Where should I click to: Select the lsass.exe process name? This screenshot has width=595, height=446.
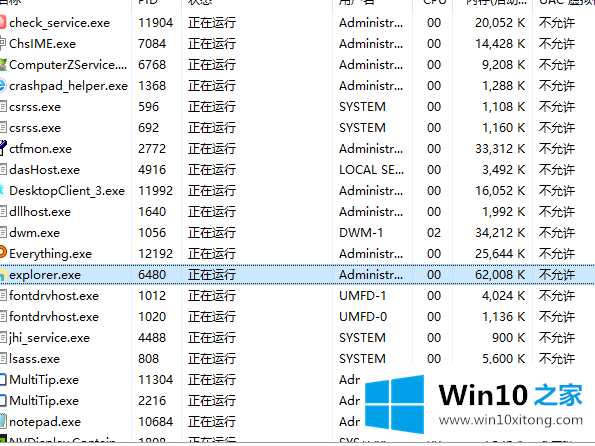35,359
